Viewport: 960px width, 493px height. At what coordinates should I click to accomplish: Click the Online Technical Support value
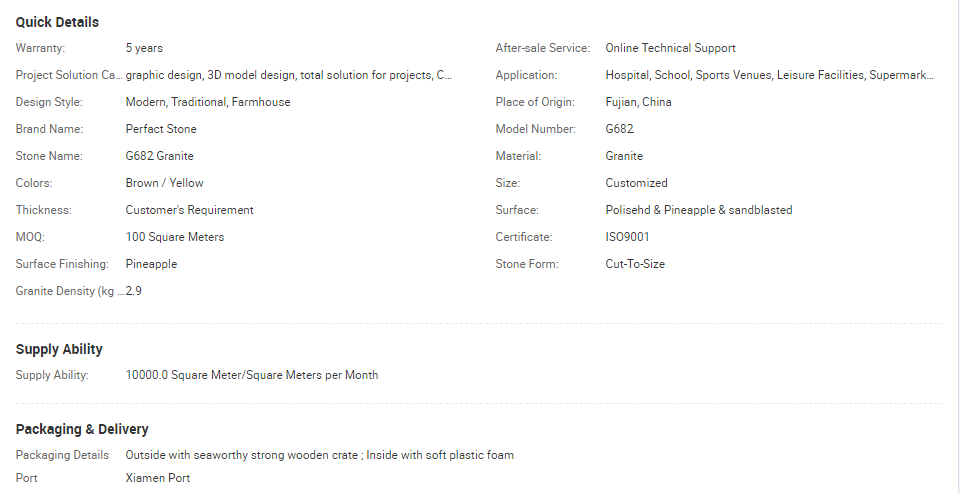(670, 48)
